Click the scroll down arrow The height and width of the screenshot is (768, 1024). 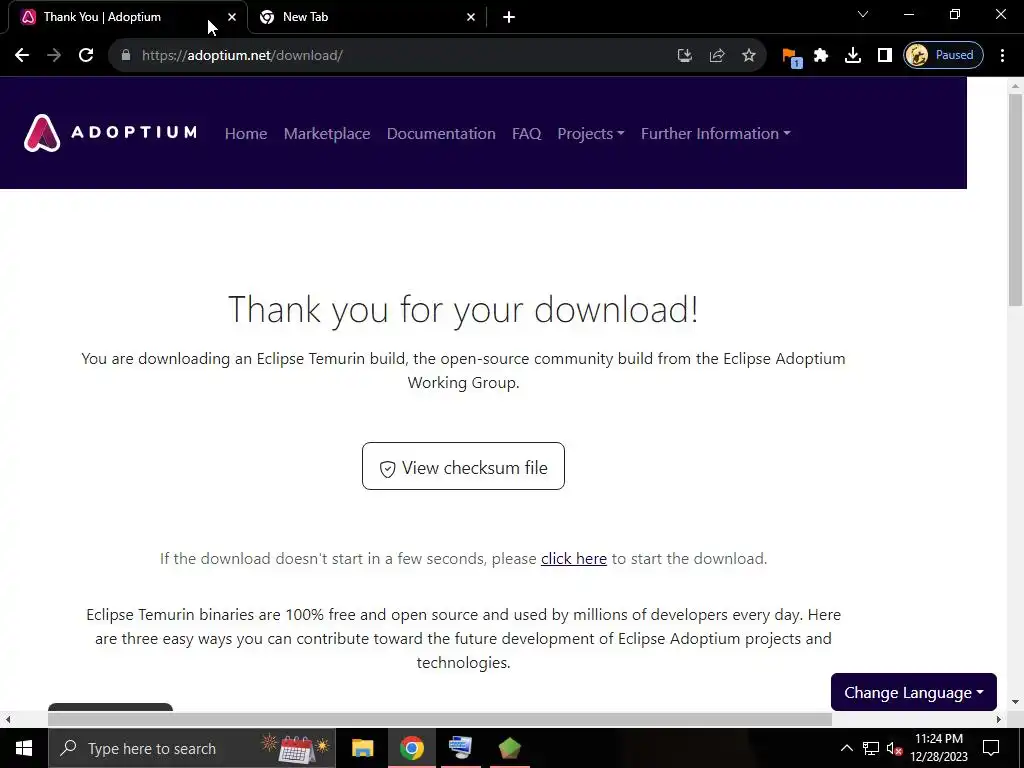click(1015, 703)
